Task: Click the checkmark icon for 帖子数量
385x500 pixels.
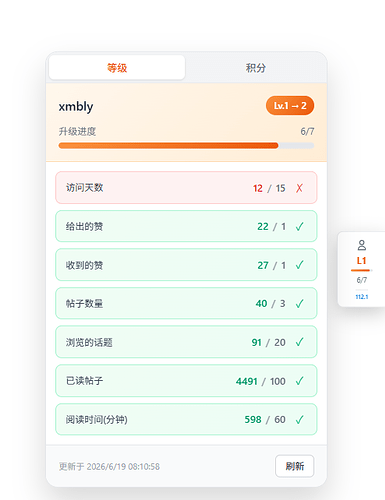Action: [x=299, y=303]
